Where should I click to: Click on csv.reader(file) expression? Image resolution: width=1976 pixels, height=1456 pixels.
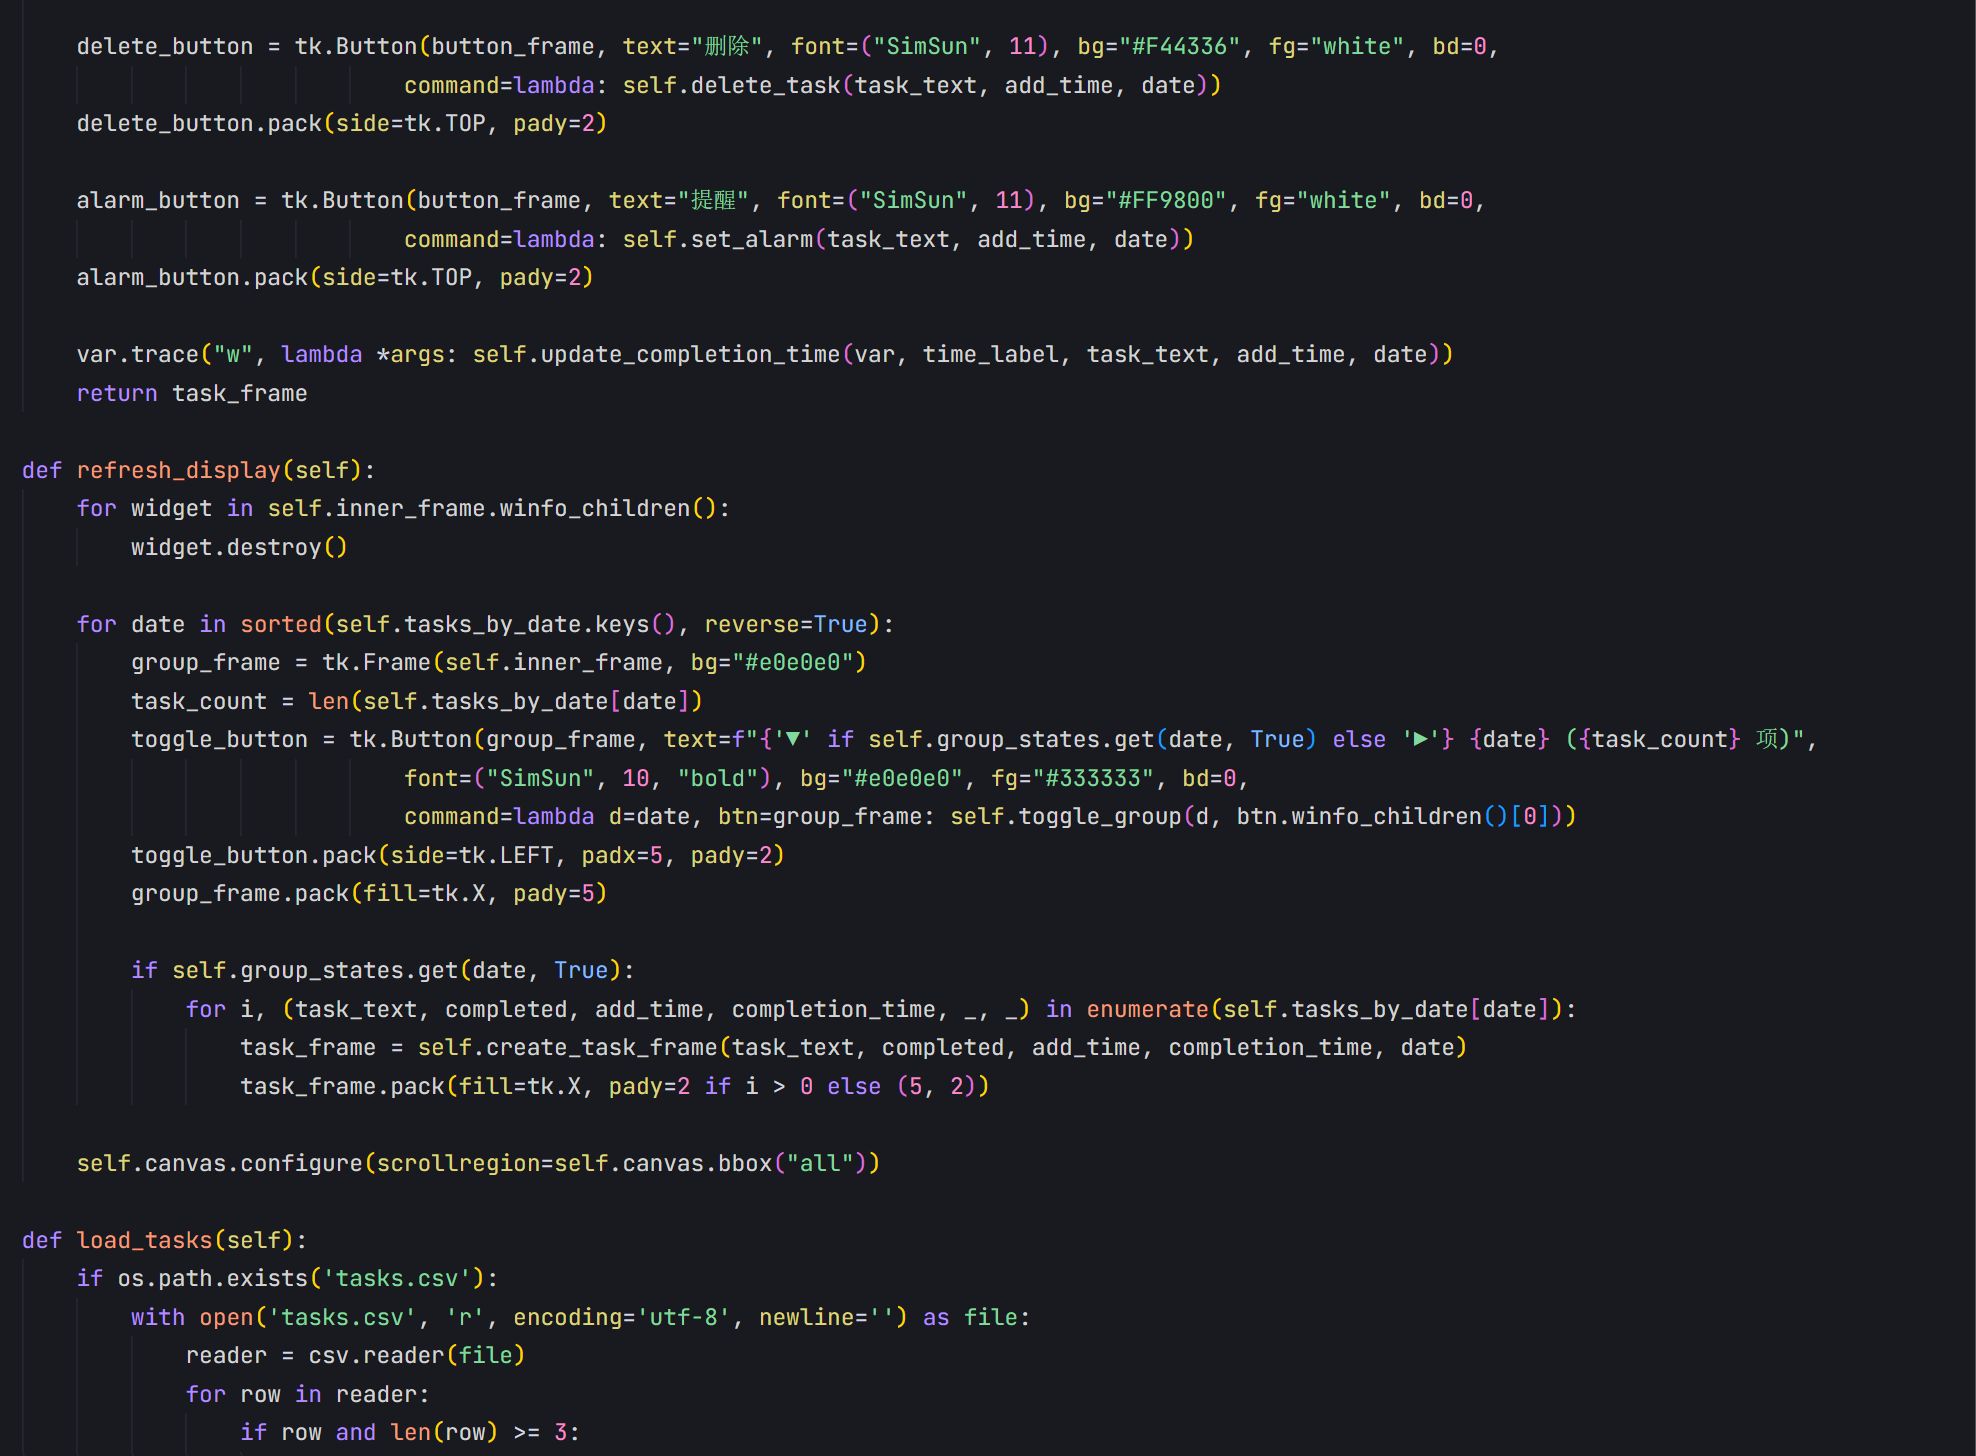click(416, 1355)
